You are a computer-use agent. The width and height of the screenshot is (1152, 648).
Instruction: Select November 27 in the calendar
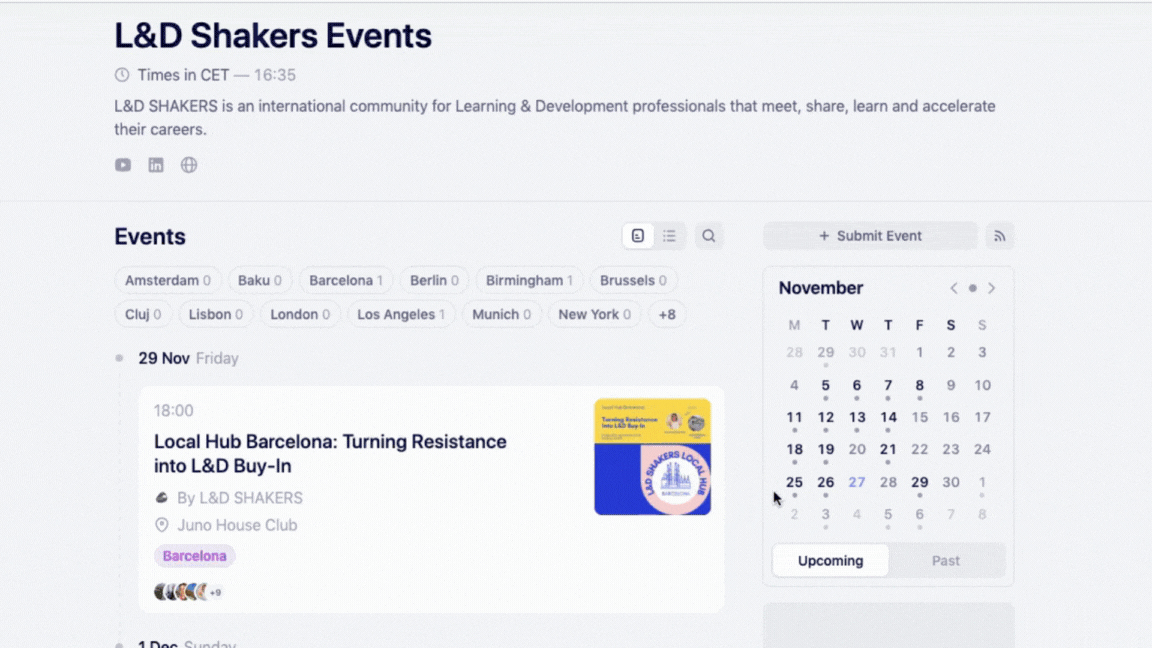point(857,482)
